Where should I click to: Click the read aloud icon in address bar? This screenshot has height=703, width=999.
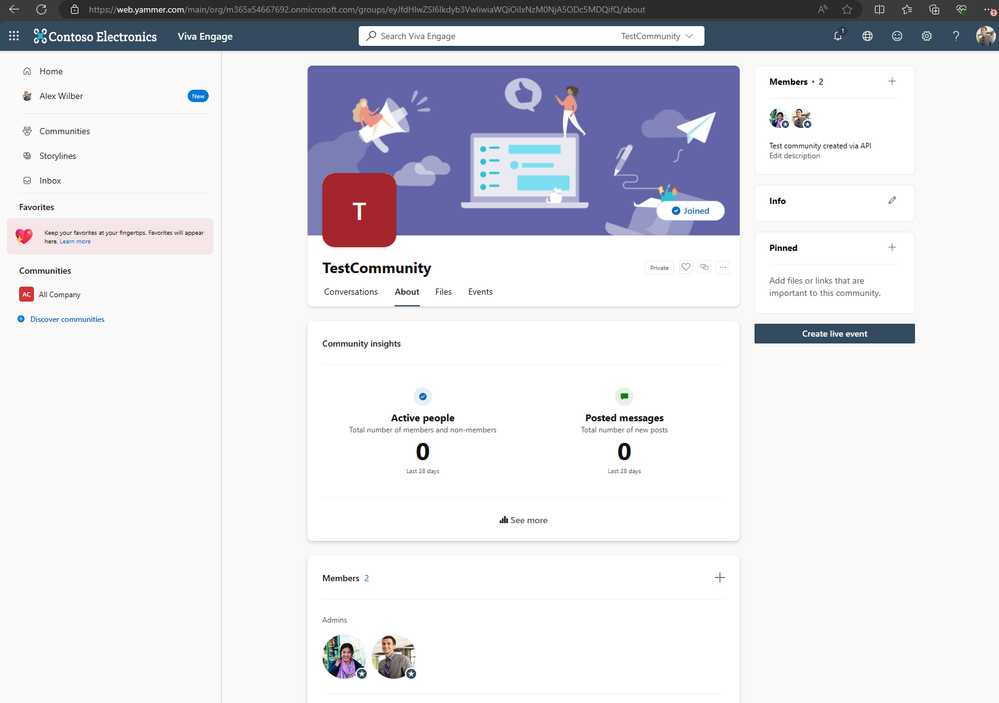coord(823,10)
